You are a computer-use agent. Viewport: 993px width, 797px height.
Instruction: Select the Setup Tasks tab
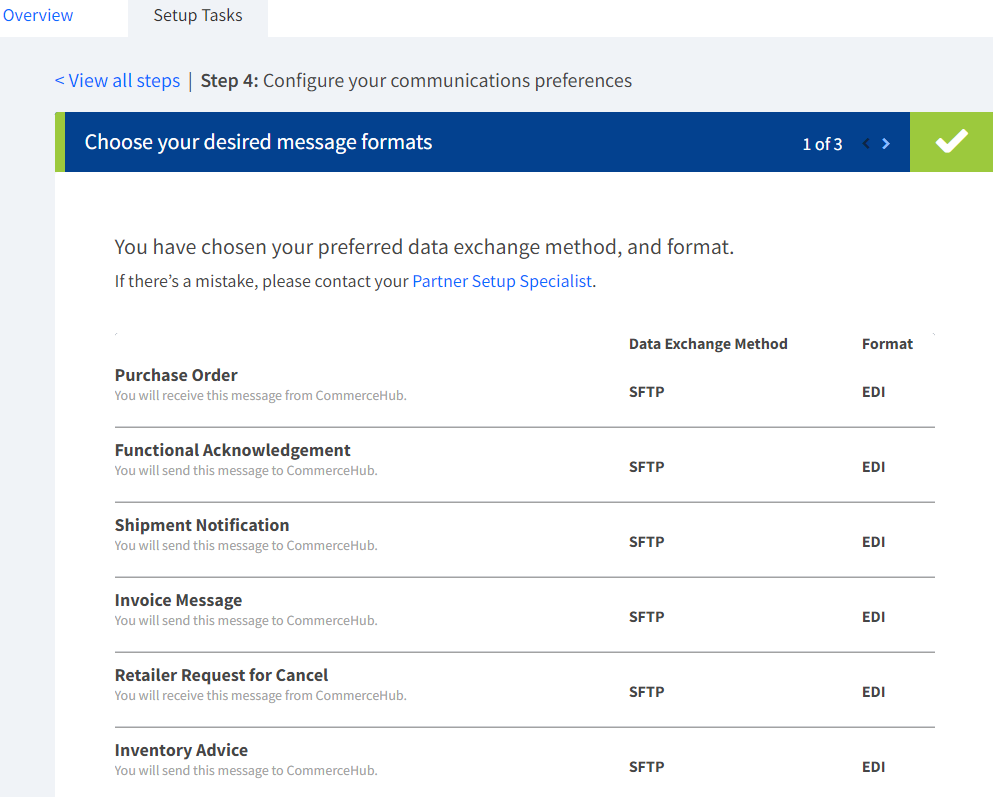(x=197, y=16)
